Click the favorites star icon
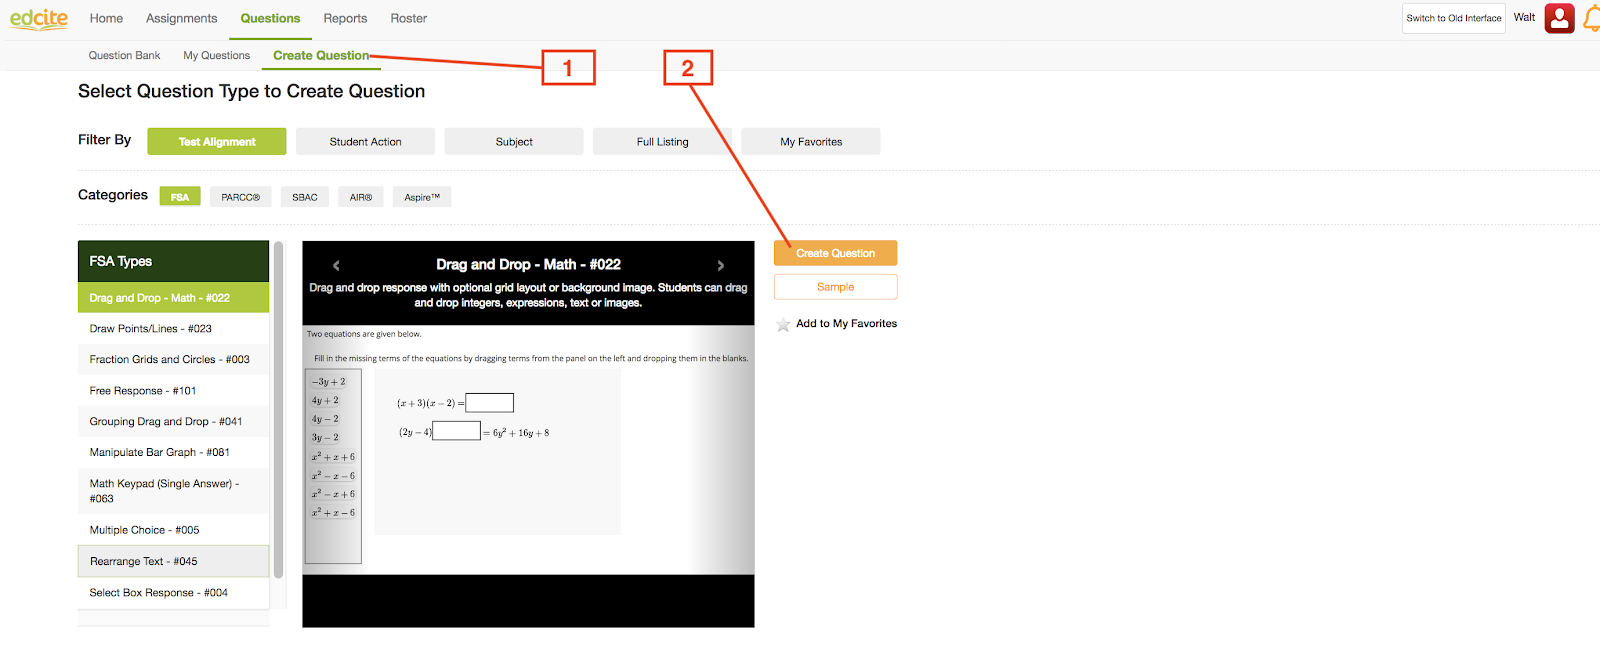1600x651 pixels. tap(783, 324)
